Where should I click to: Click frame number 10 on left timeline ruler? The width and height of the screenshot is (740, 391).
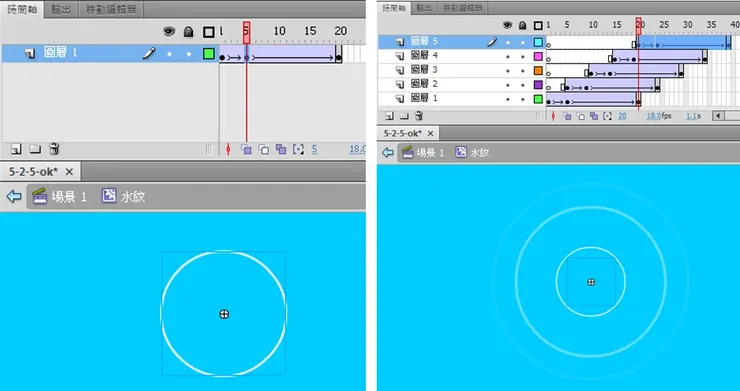(279, 31)
